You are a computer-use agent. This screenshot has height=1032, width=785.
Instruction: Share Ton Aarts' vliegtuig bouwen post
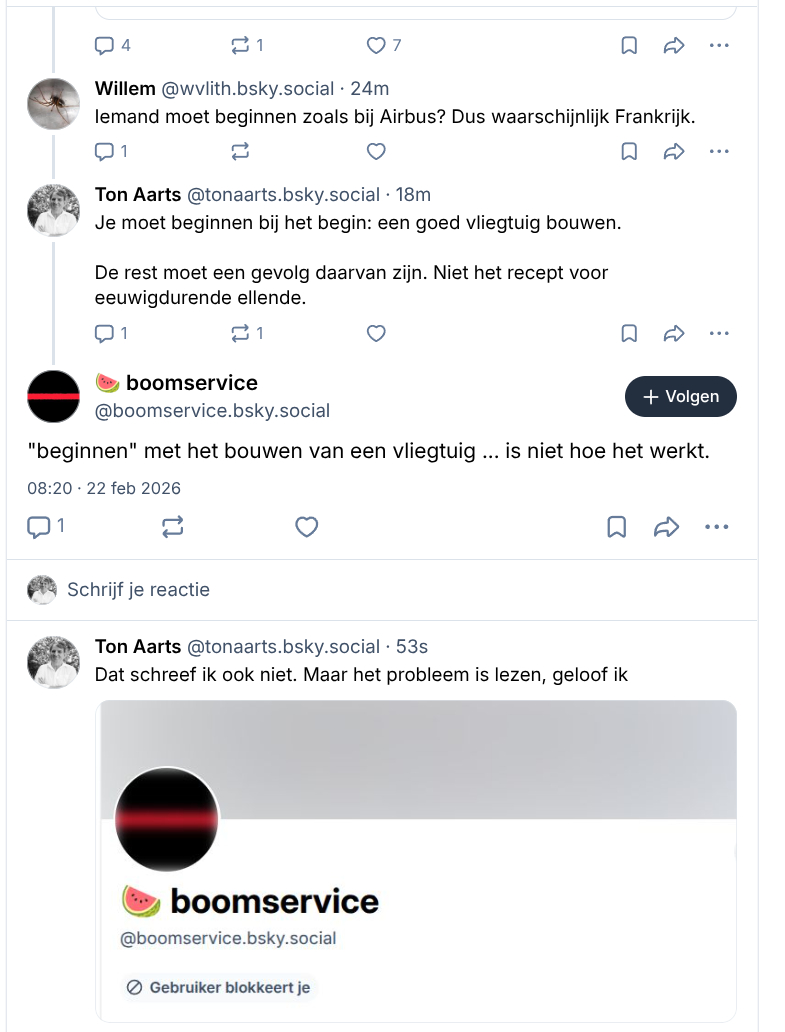[x=674, y=333]
